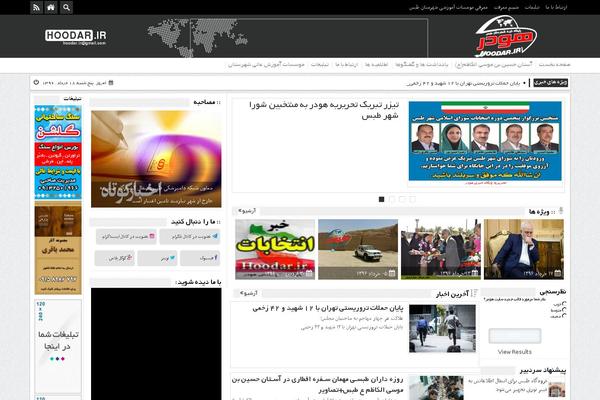Open the search magnifier icon
The width and height of the screenshot is (600, 400).
(66, 7)
